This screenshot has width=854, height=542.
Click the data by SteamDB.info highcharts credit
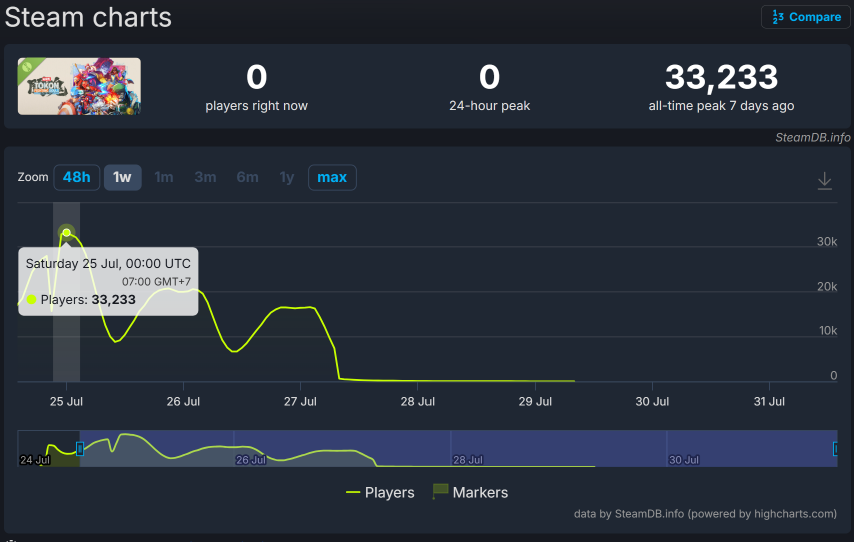tap(705, 514)
